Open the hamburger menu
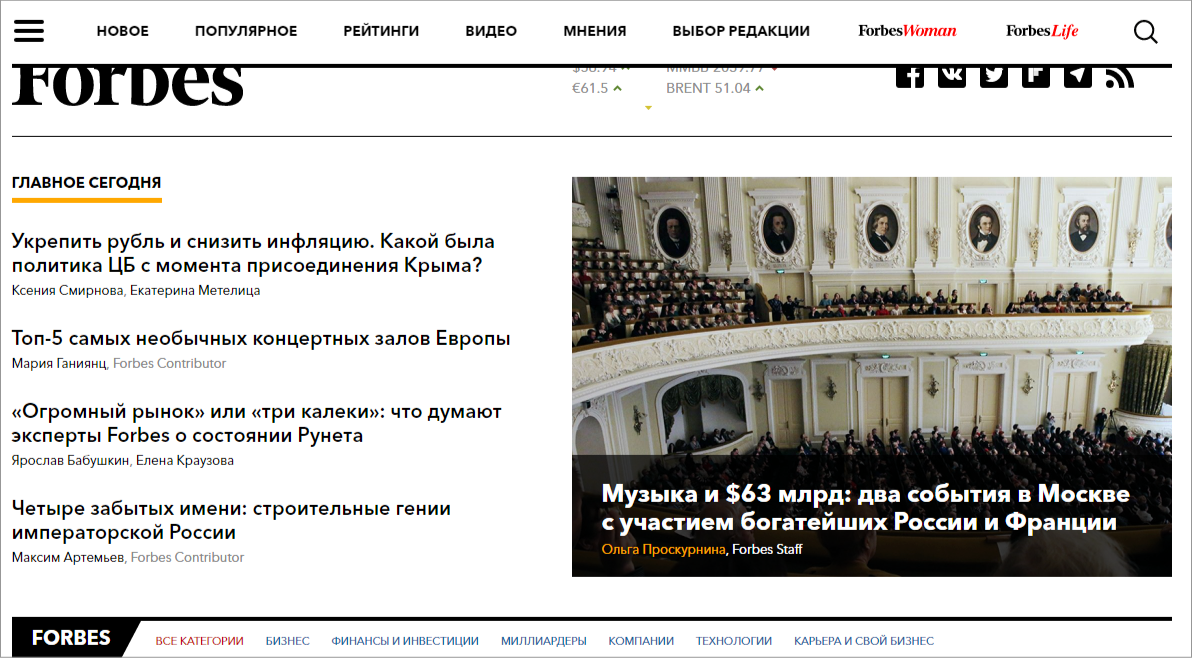 (29, 31)
